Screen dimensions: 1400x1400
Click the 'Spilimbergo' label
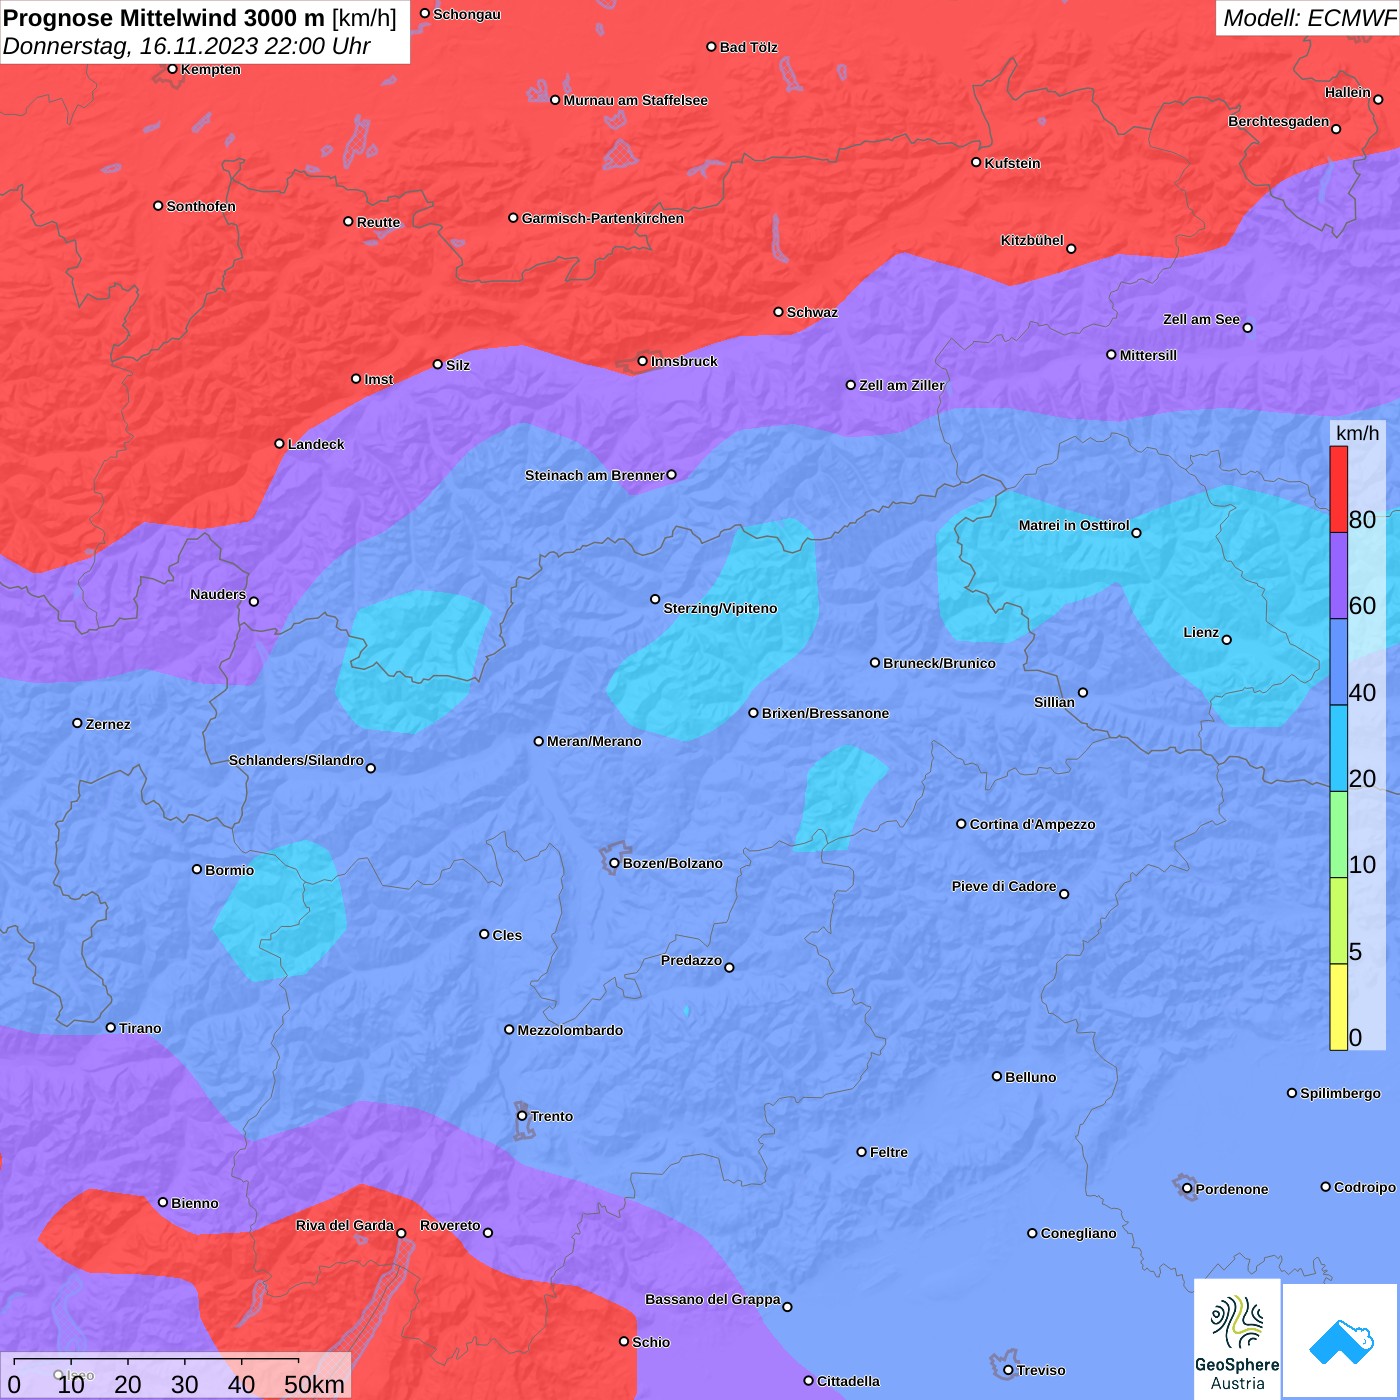tap(1341, 1093)
